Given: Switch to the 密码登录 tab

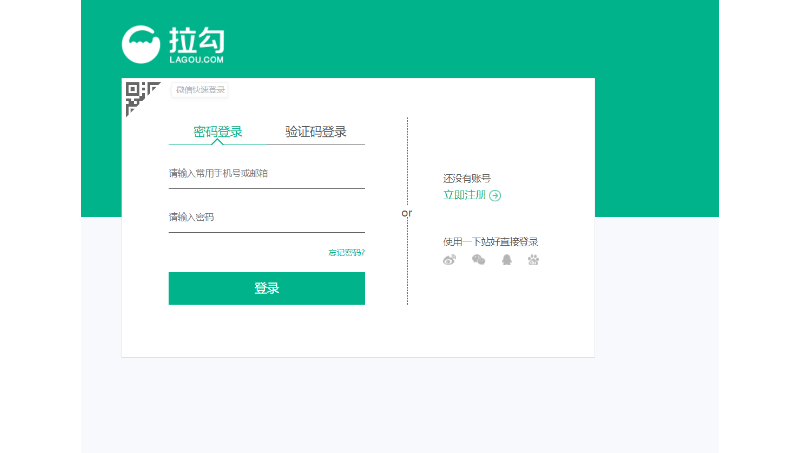Looking at the screenshot, I should [217, 132].
